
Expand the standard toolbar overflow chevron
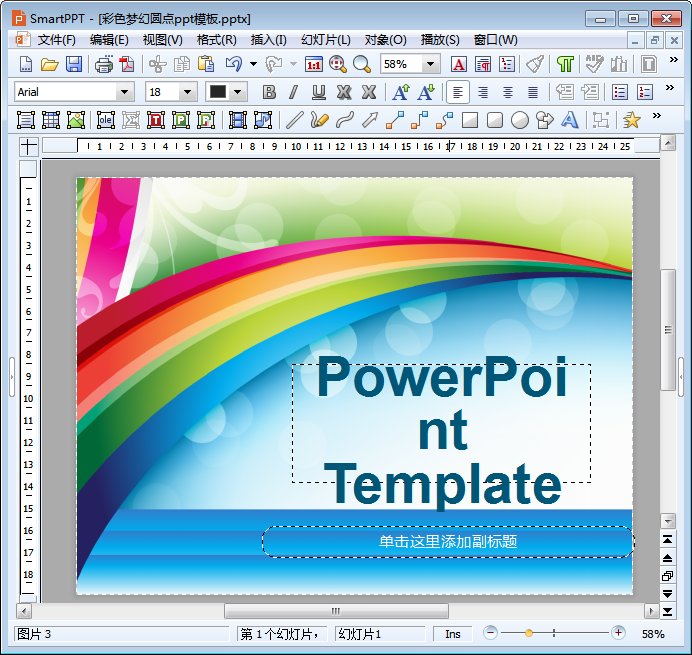tap(673, 60)
